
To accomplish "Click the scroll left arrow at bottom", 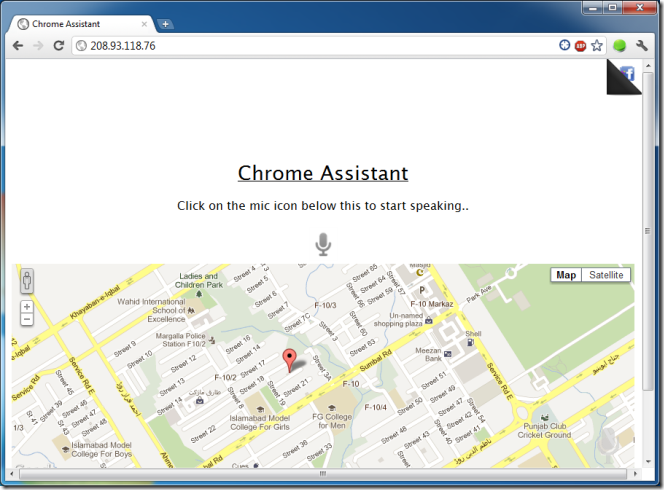I will [x=11, y=473].
